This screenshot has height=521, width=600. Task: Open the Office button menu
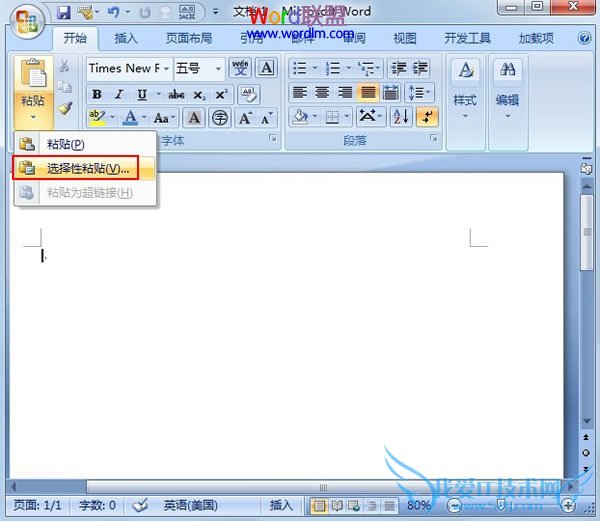point(26,22)
